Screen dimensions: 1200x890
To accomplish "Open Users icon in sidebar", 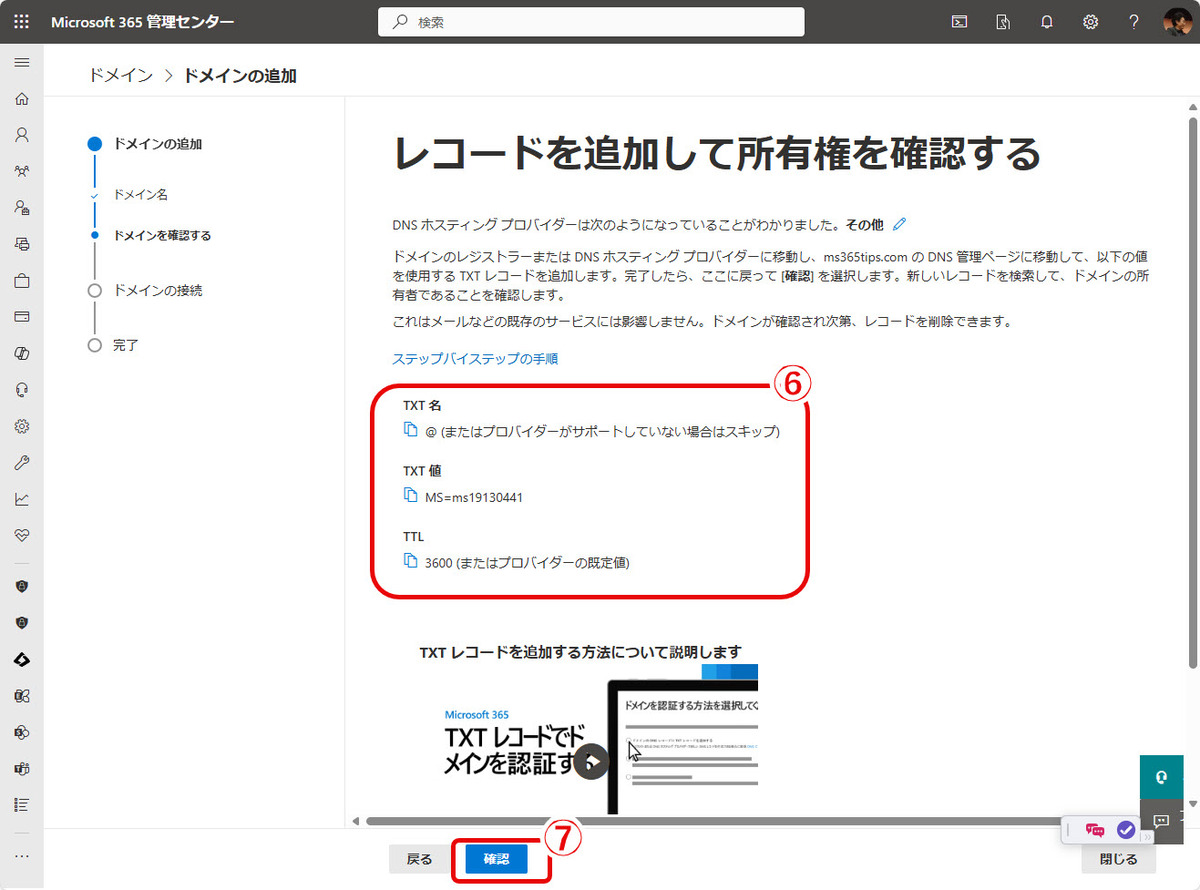I will pos(21,135).
